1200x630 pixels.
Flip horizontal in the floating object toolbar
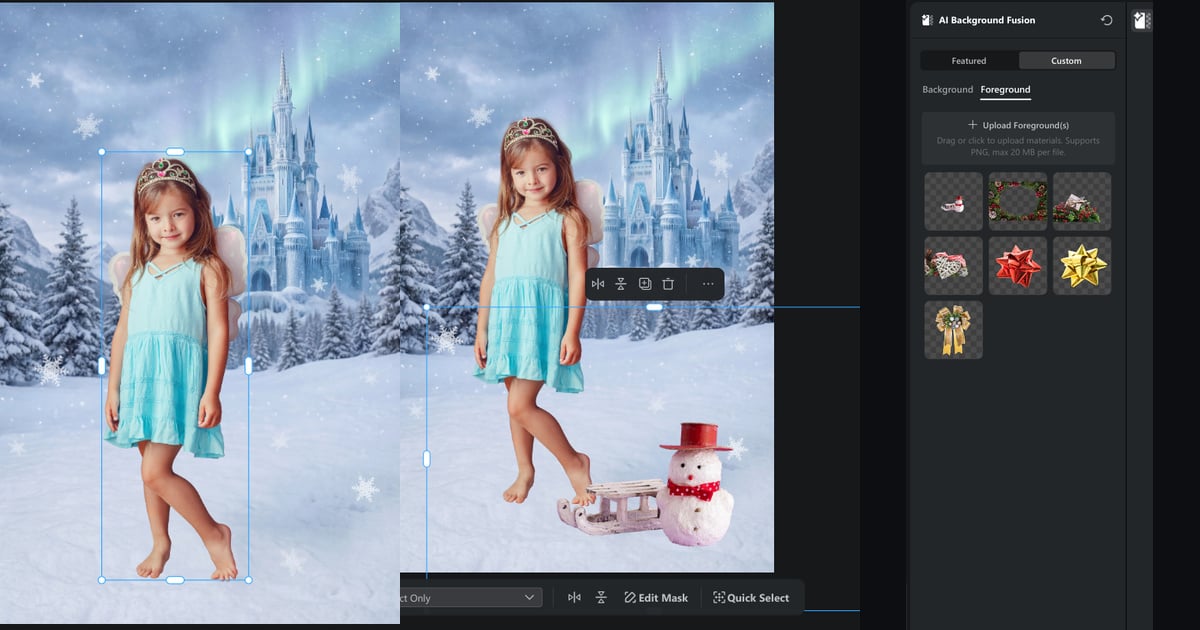point(598,284)
